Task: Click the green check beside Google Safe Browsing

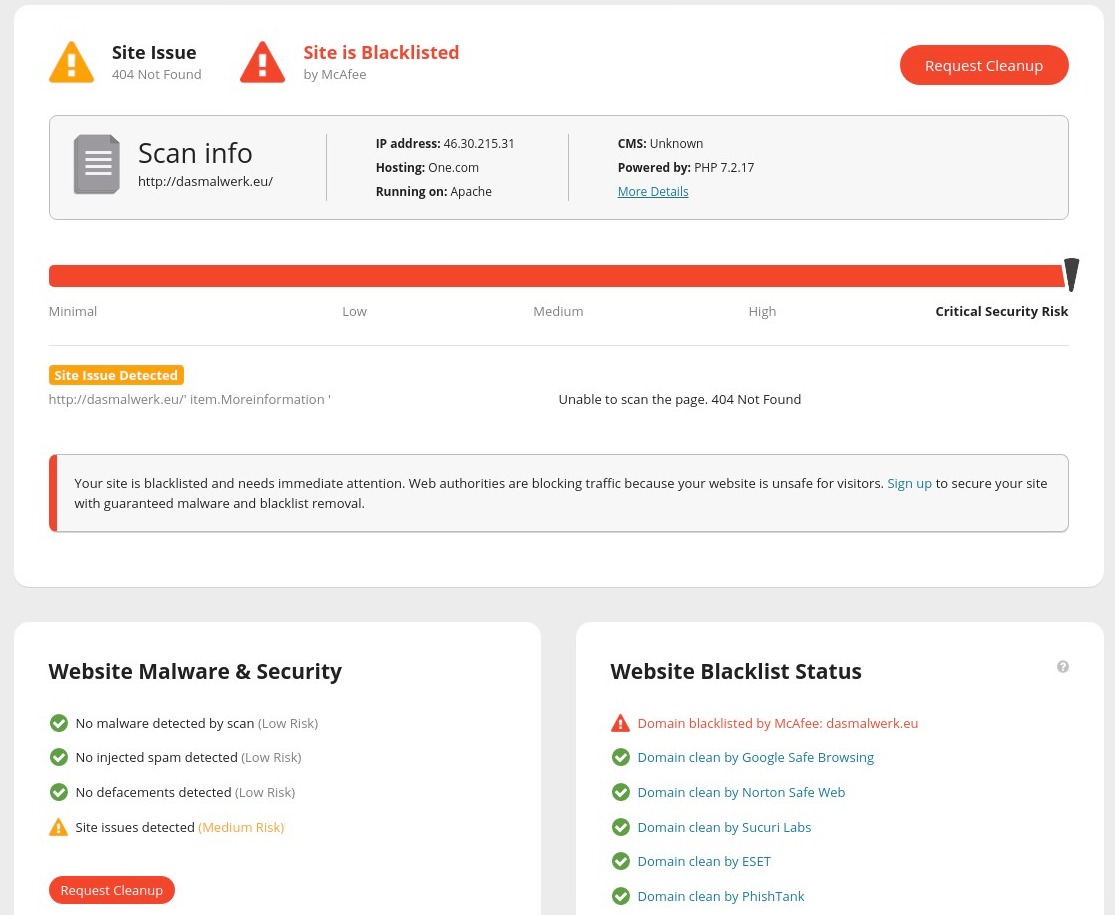Action: click(x=621, y=757)
